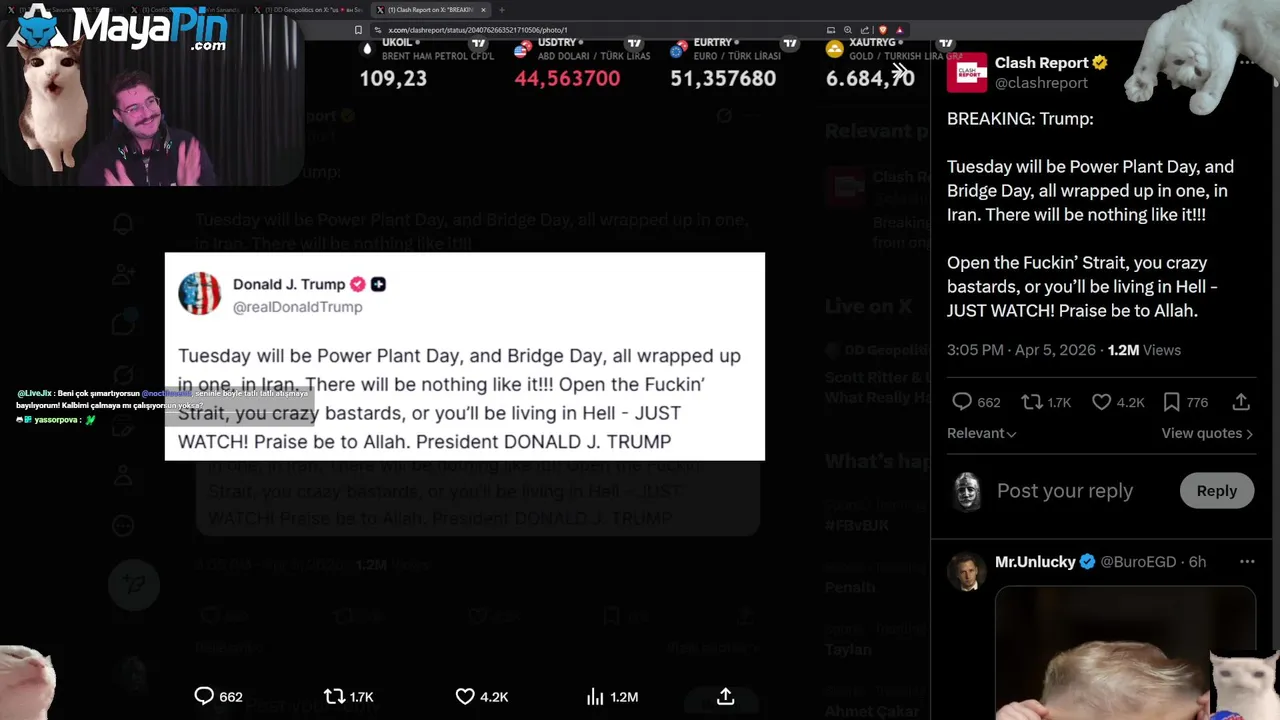The height and width of the screenshot is (720, 1280).
Task: Click the reply icon in the photo viewer bar
Action: click(204, 696)
